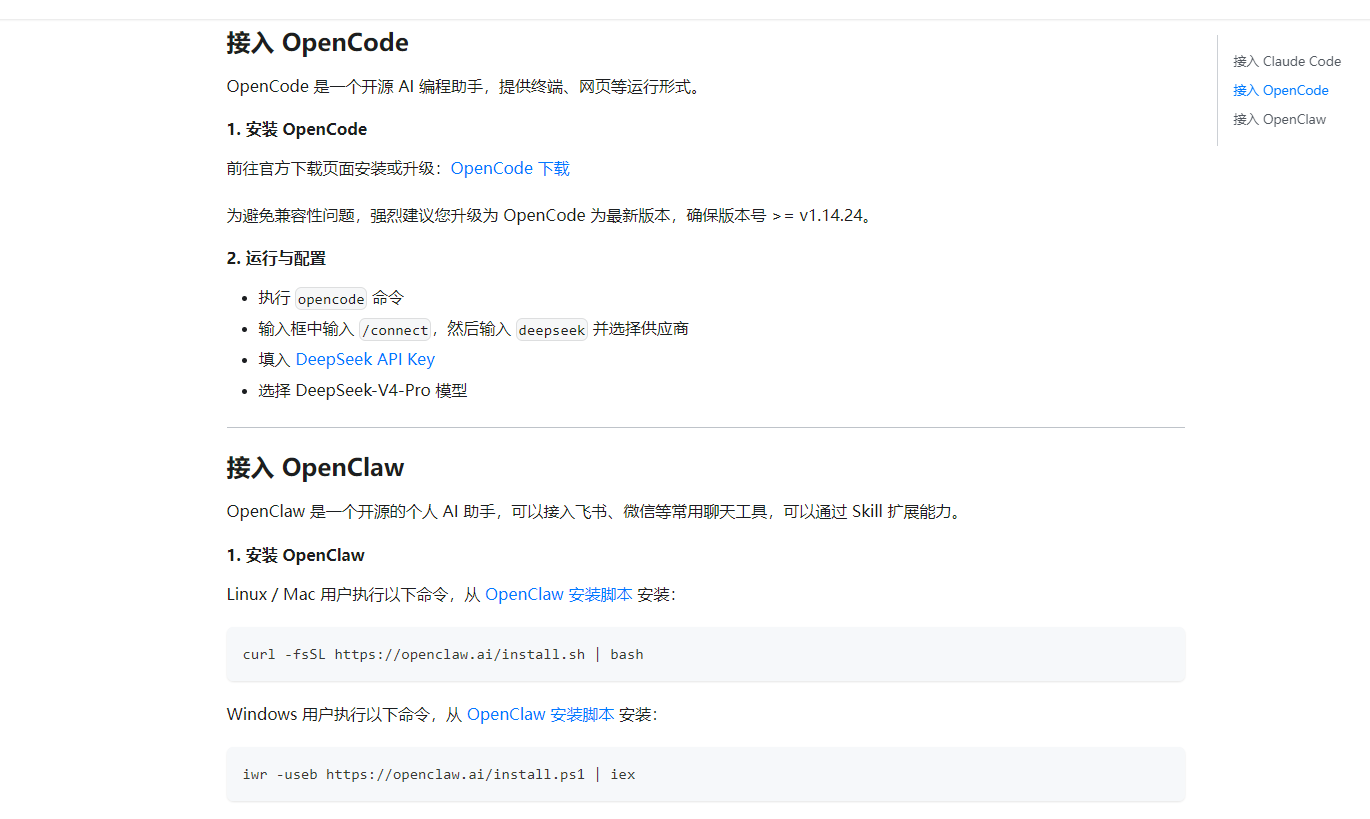This screenshot has height=819, width=1370.
Task: Jump to 接入 OpenClaw via the sidebar outline
Action: click(x=1280, y=119)
